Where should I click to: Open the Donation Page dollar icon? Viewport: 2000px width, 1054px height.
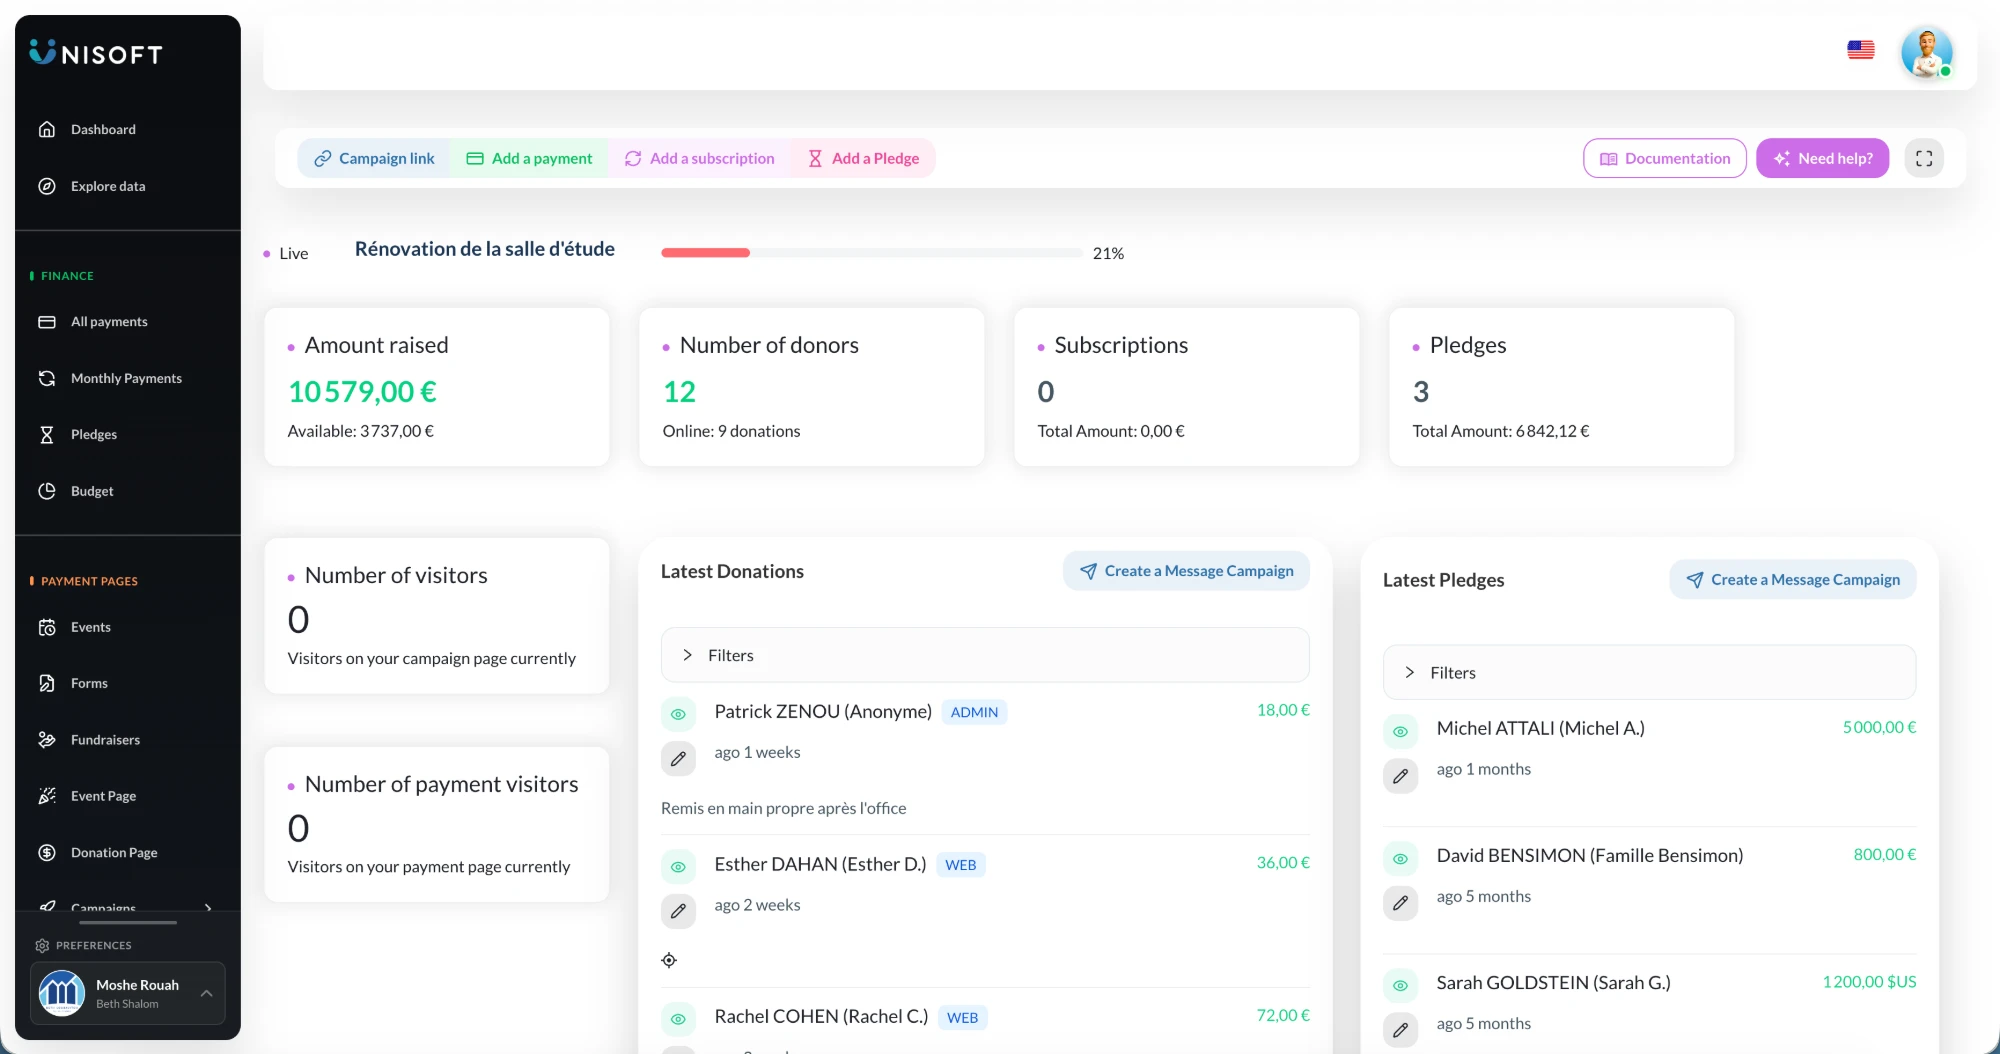coord(47,853)
